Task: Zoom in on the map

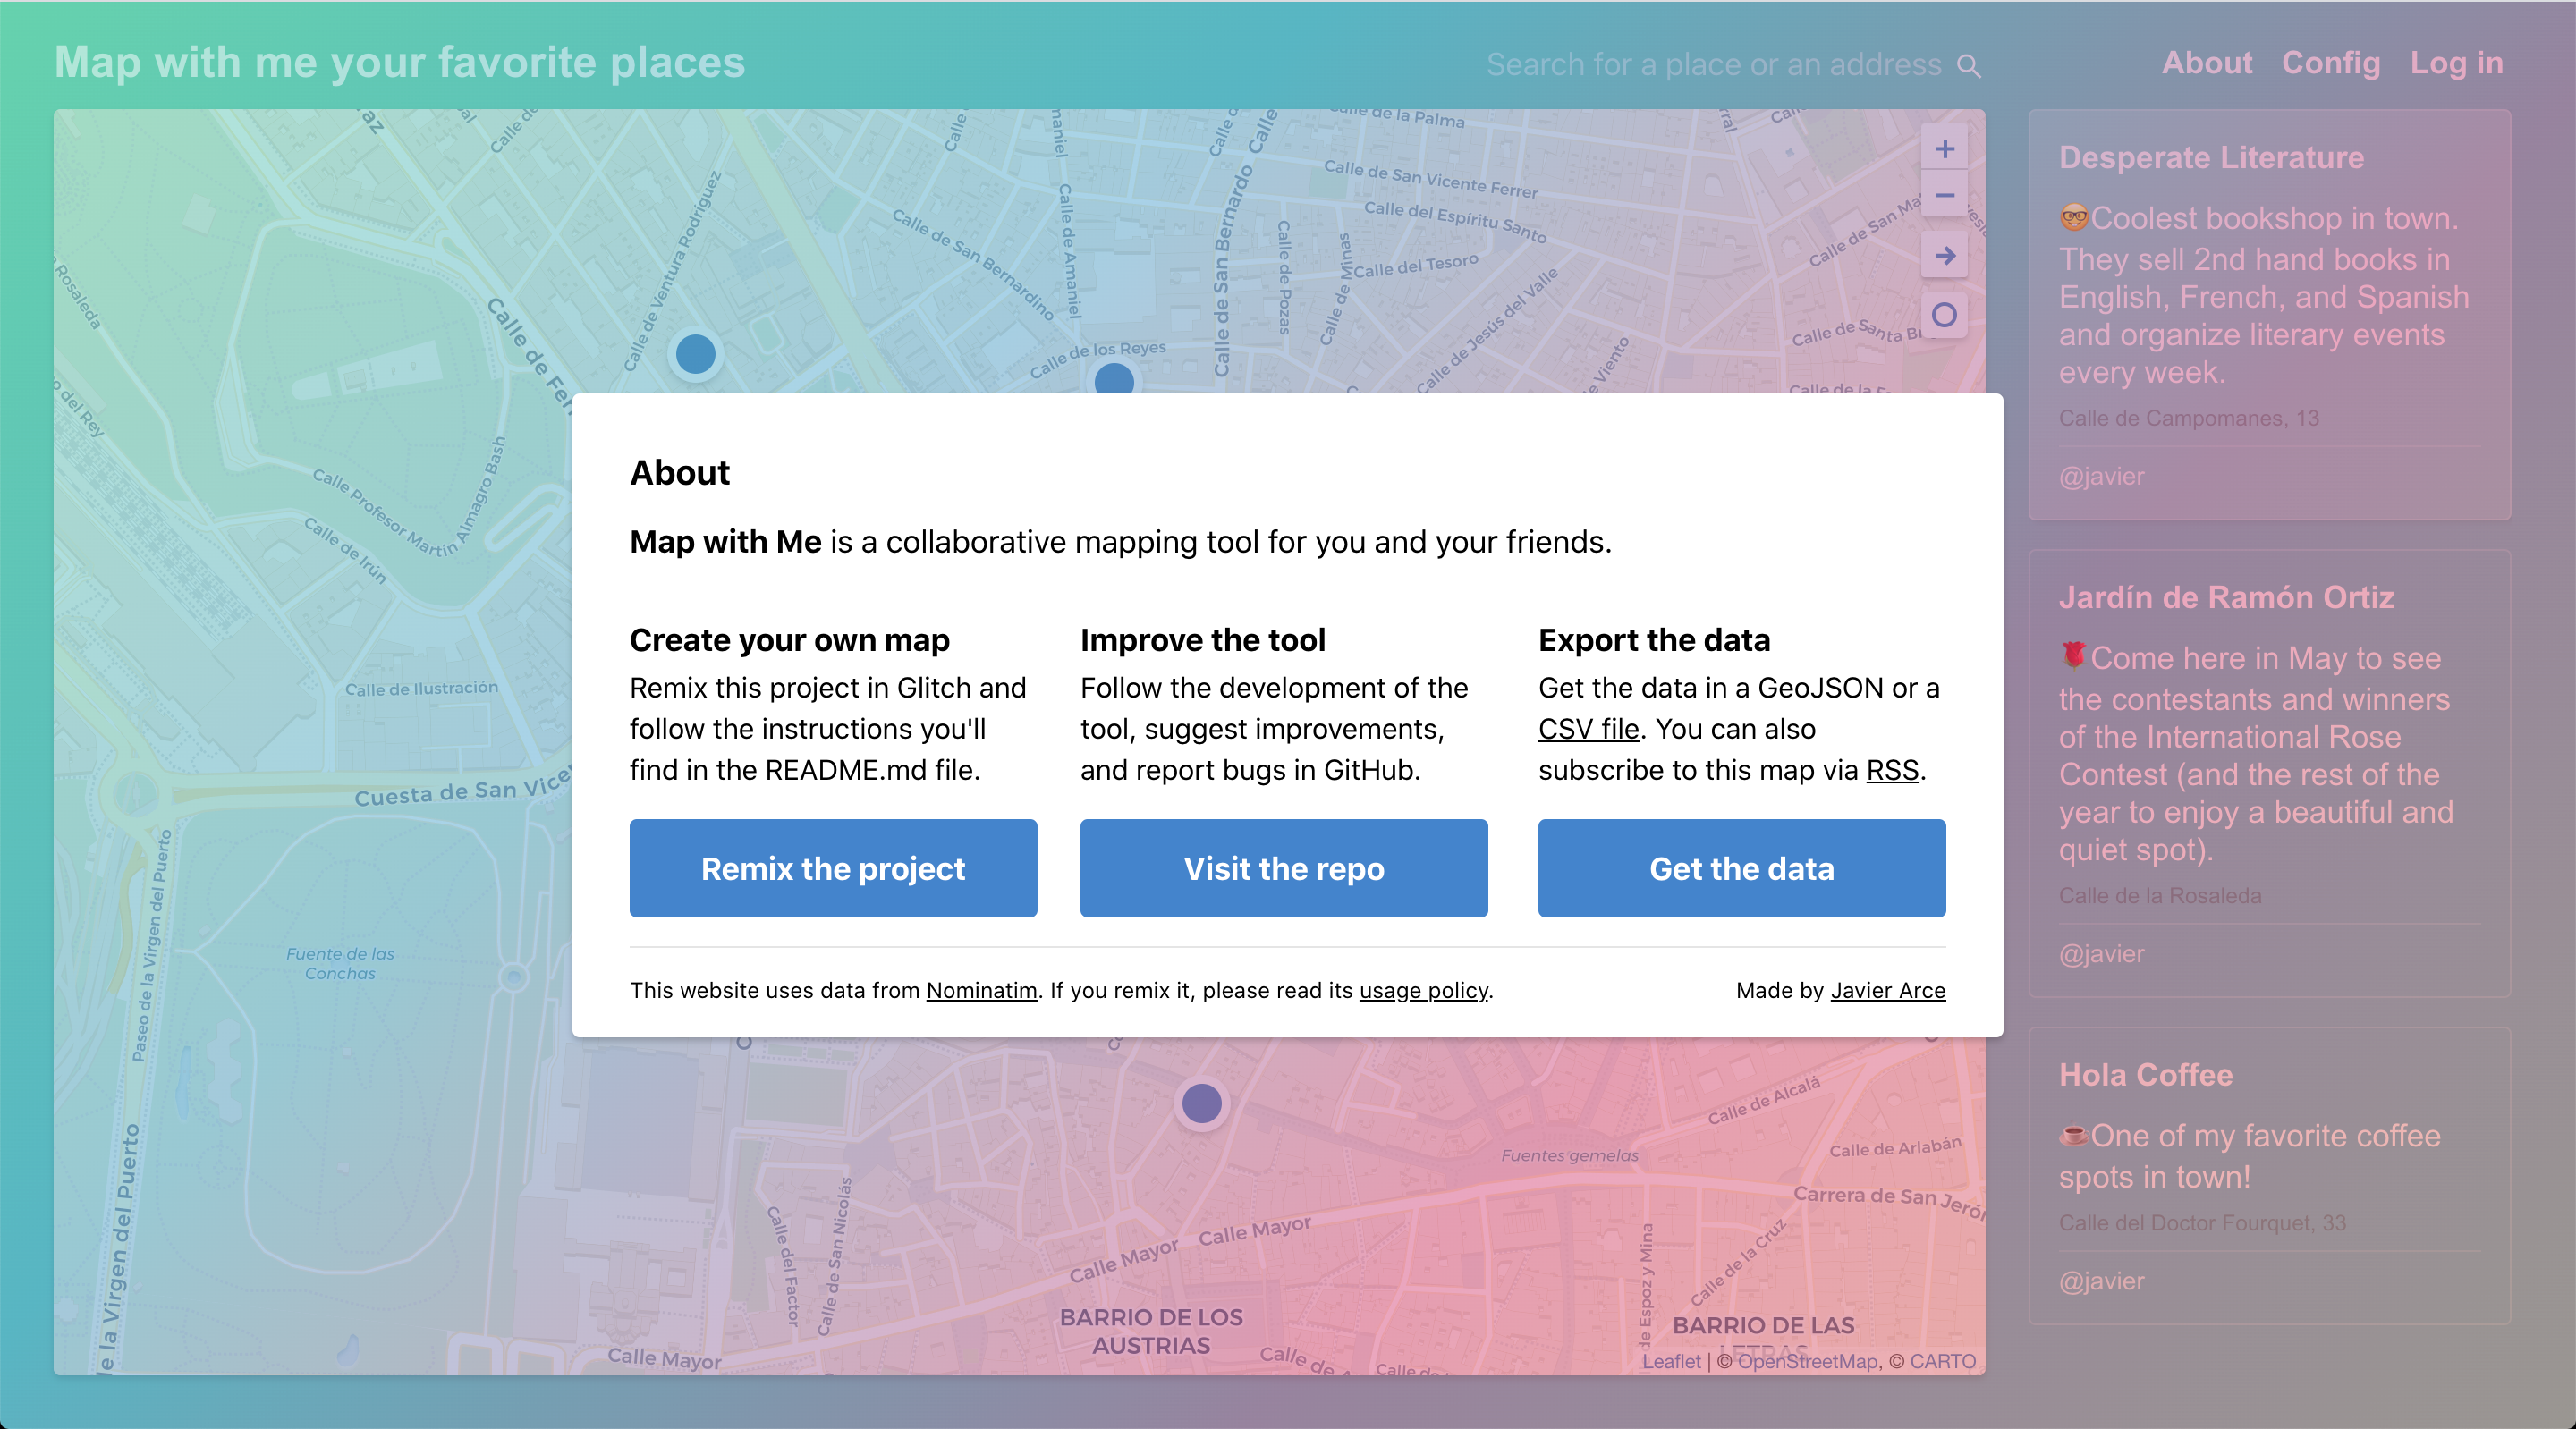Action: [x=1944, y=148]
